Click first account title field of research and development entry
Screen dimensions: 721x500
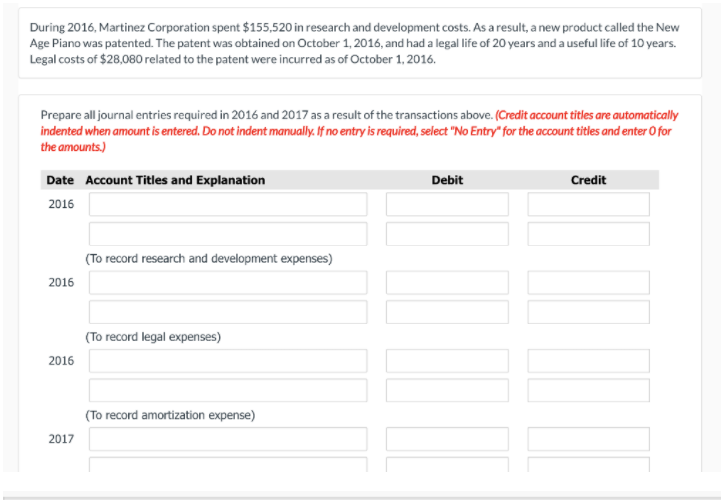228,204
